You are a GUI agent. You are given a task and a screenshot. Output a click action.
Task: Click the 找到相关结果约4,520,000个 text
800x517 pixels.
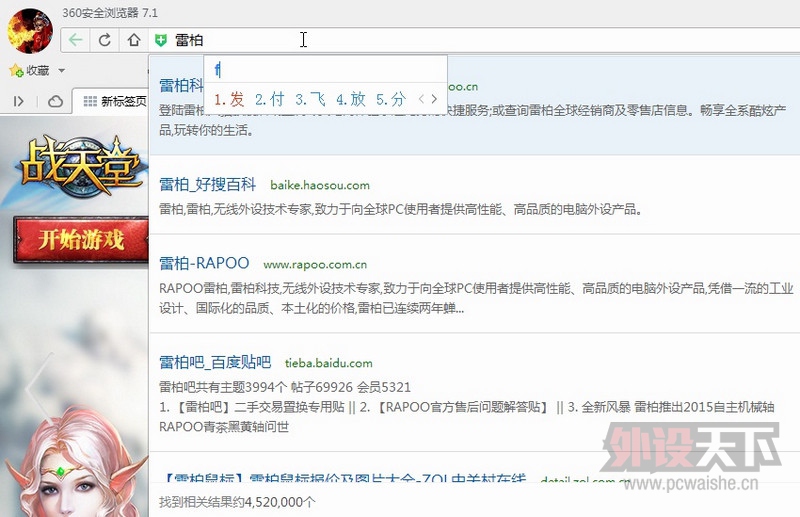coord(237,502)
